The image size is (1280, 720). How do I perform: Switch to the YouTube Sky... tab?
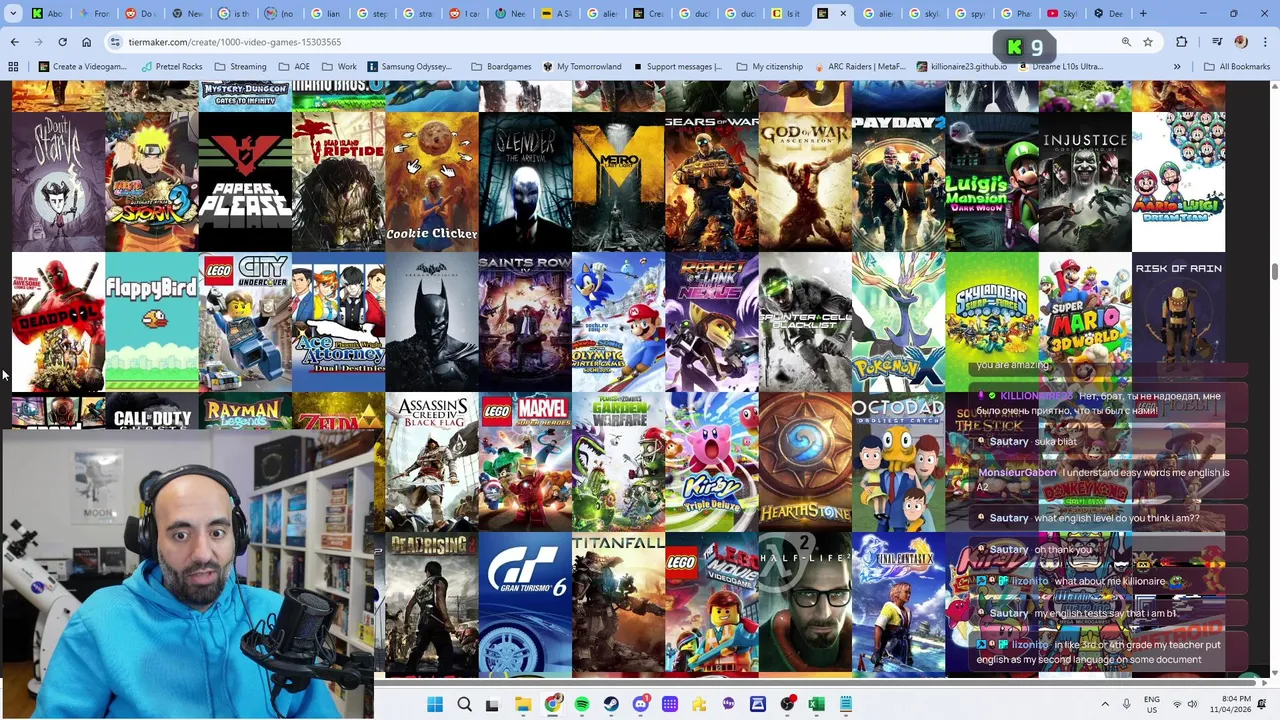[x=1062, y=13]
